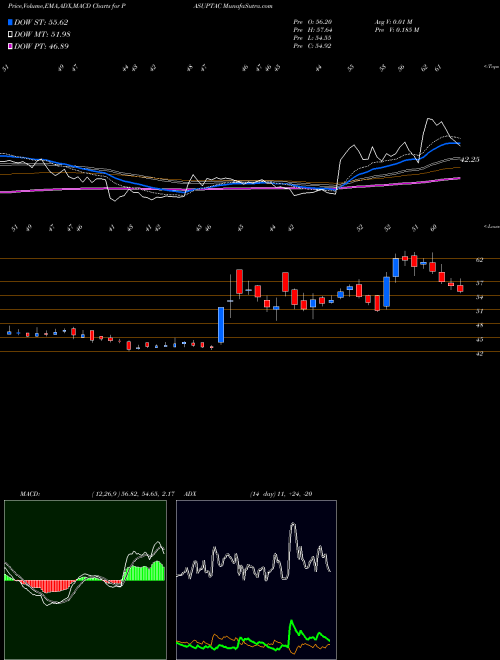This screenshot has height=660, width=500.
Task: Click the ADX '(14 day) 11, +24, -20' text
Action: (x=281, y=494)
